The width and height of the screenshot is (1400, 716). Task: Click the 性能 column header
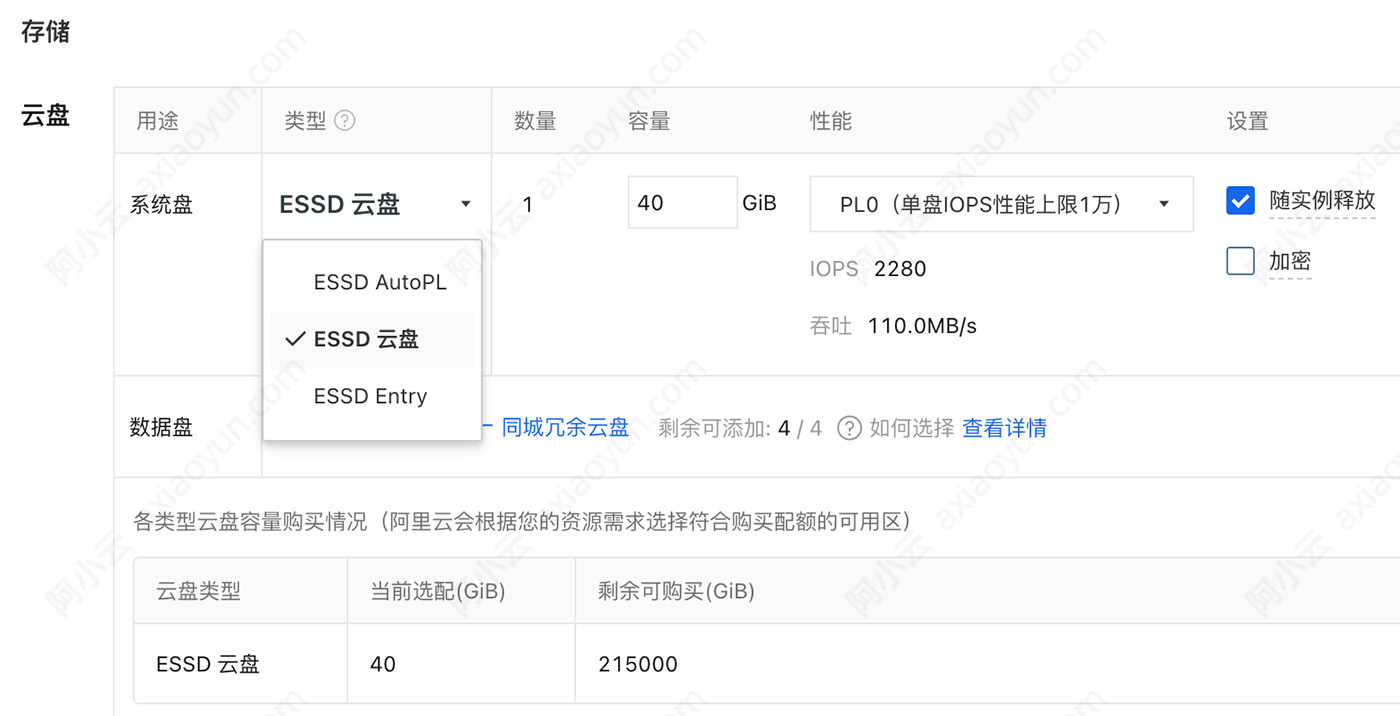(x=831, y=121)
